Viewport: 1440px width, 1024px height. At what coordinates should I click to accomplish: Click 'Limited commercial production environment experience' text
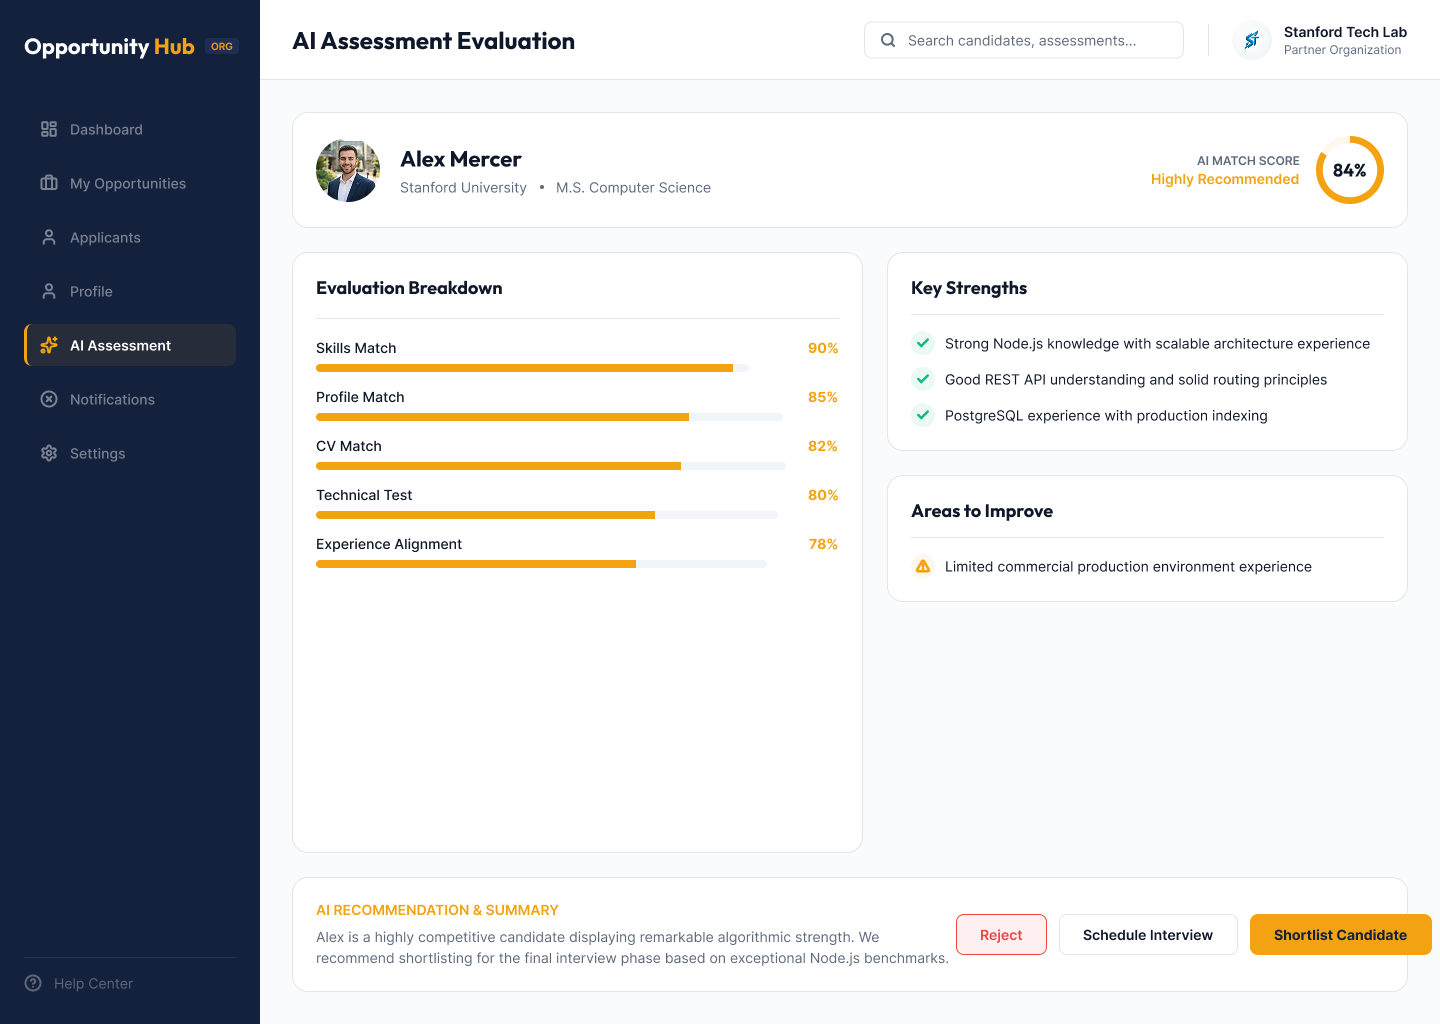coord(1128,566)
